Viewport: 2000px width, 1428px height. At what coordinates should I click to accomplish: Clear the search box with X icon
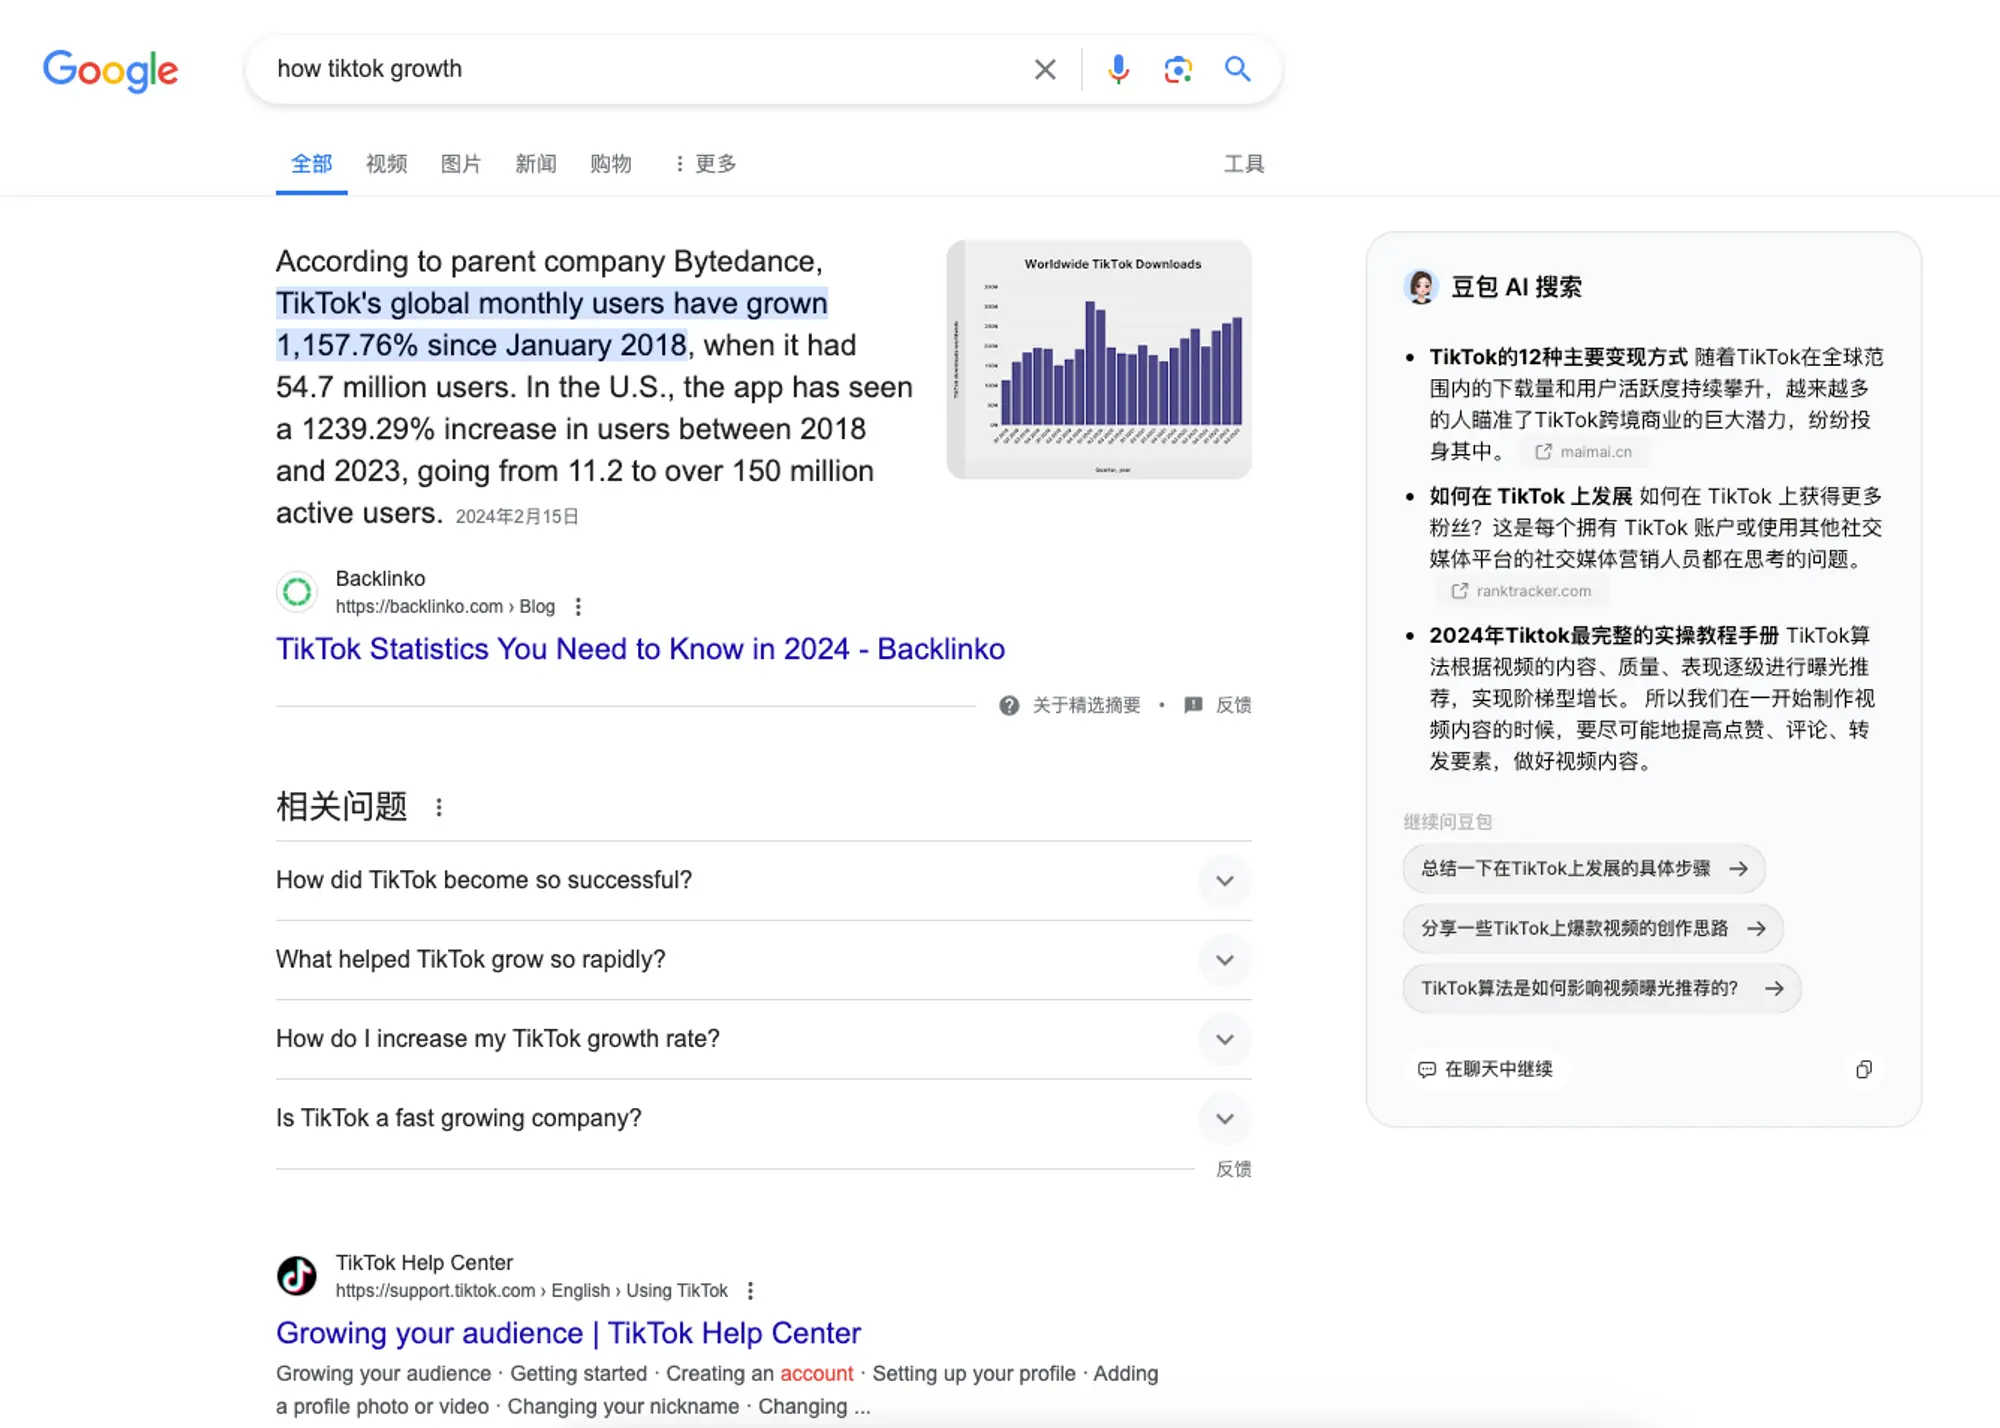click(x=1044, y=69)
